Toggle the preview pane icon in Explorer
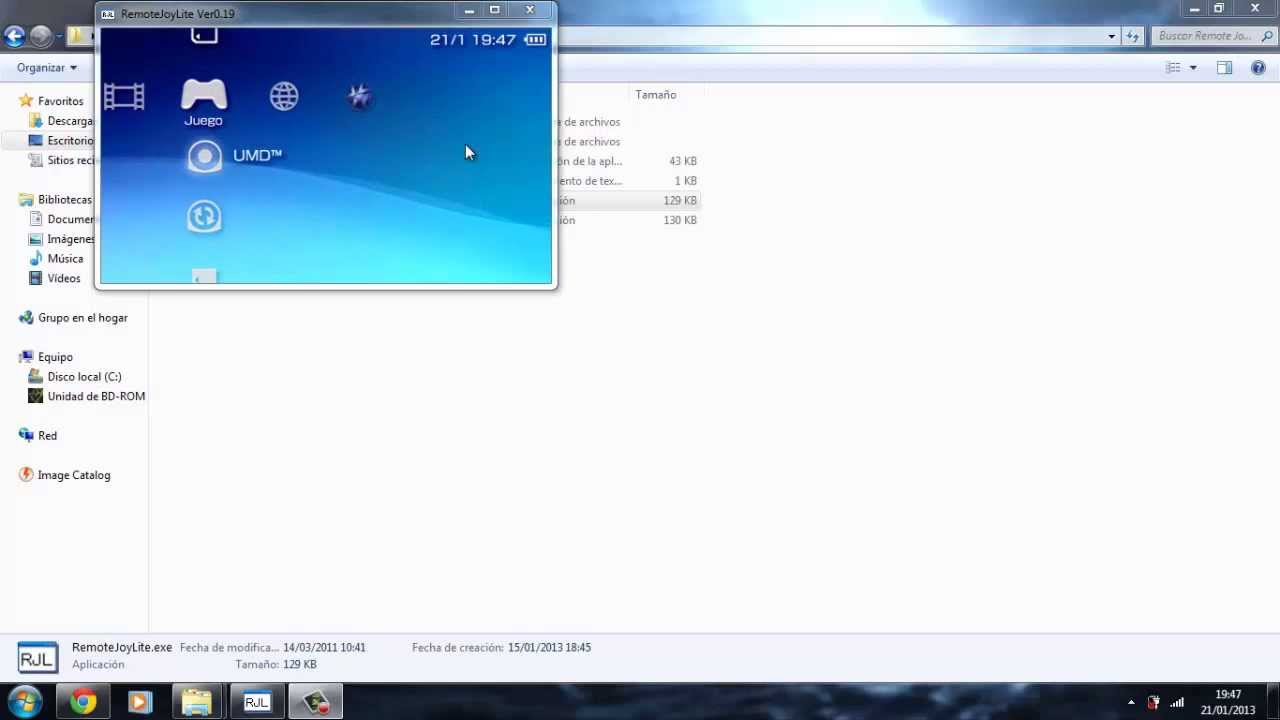1280x720 pixels. pyautogui.click(x=1224, y=68)
